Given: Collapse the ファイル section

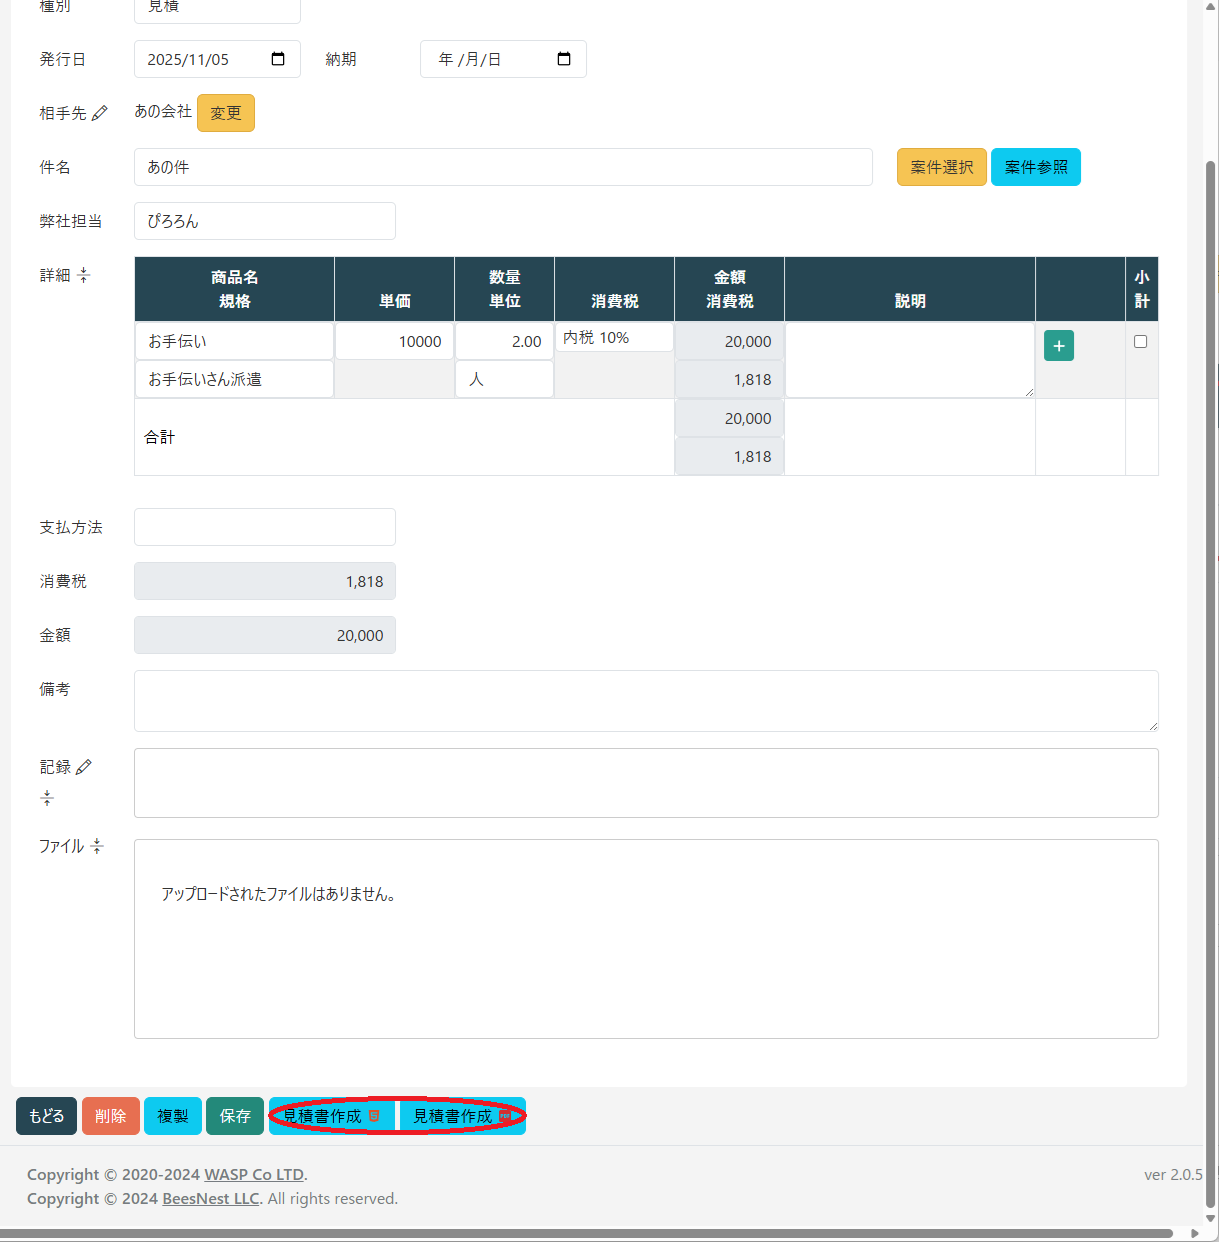Looking at the screenshot, I should tap(97, 846).
